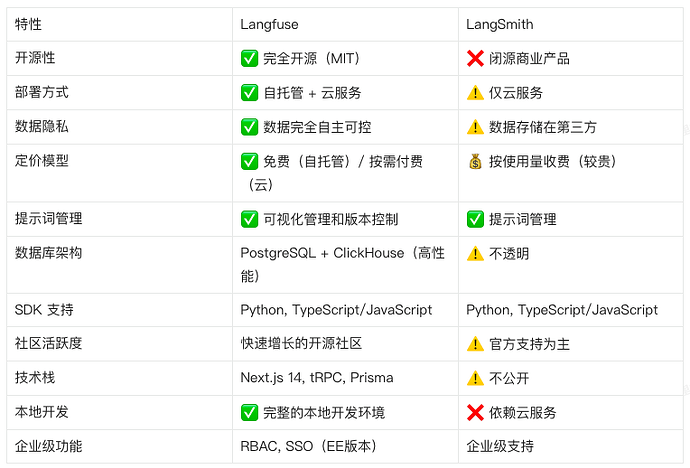Select the green check before 自托管 + 云服务

(250, 92)
